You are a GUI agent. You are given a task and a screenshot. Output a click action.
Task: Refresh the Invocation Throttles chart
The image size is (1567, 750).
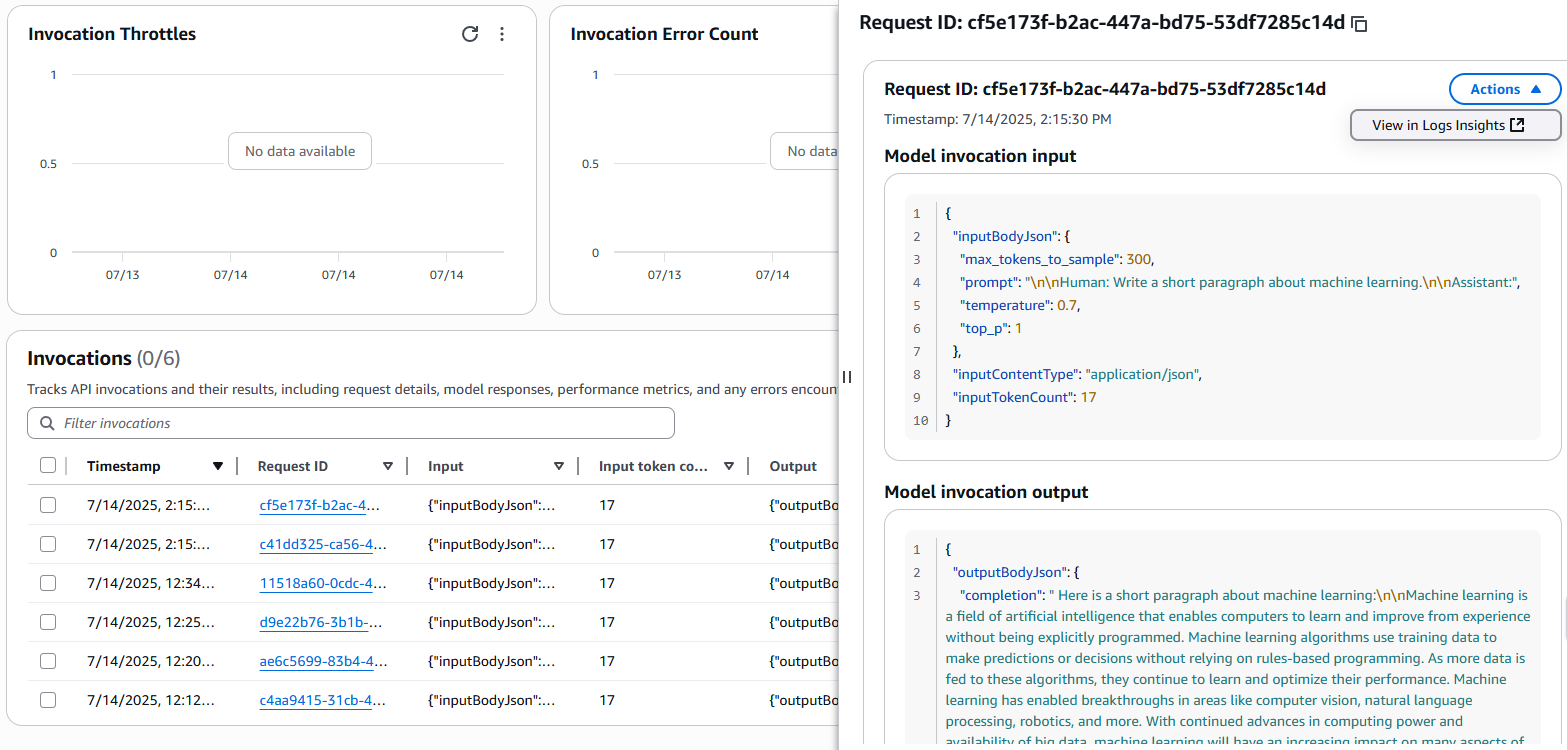pos(470,34)
